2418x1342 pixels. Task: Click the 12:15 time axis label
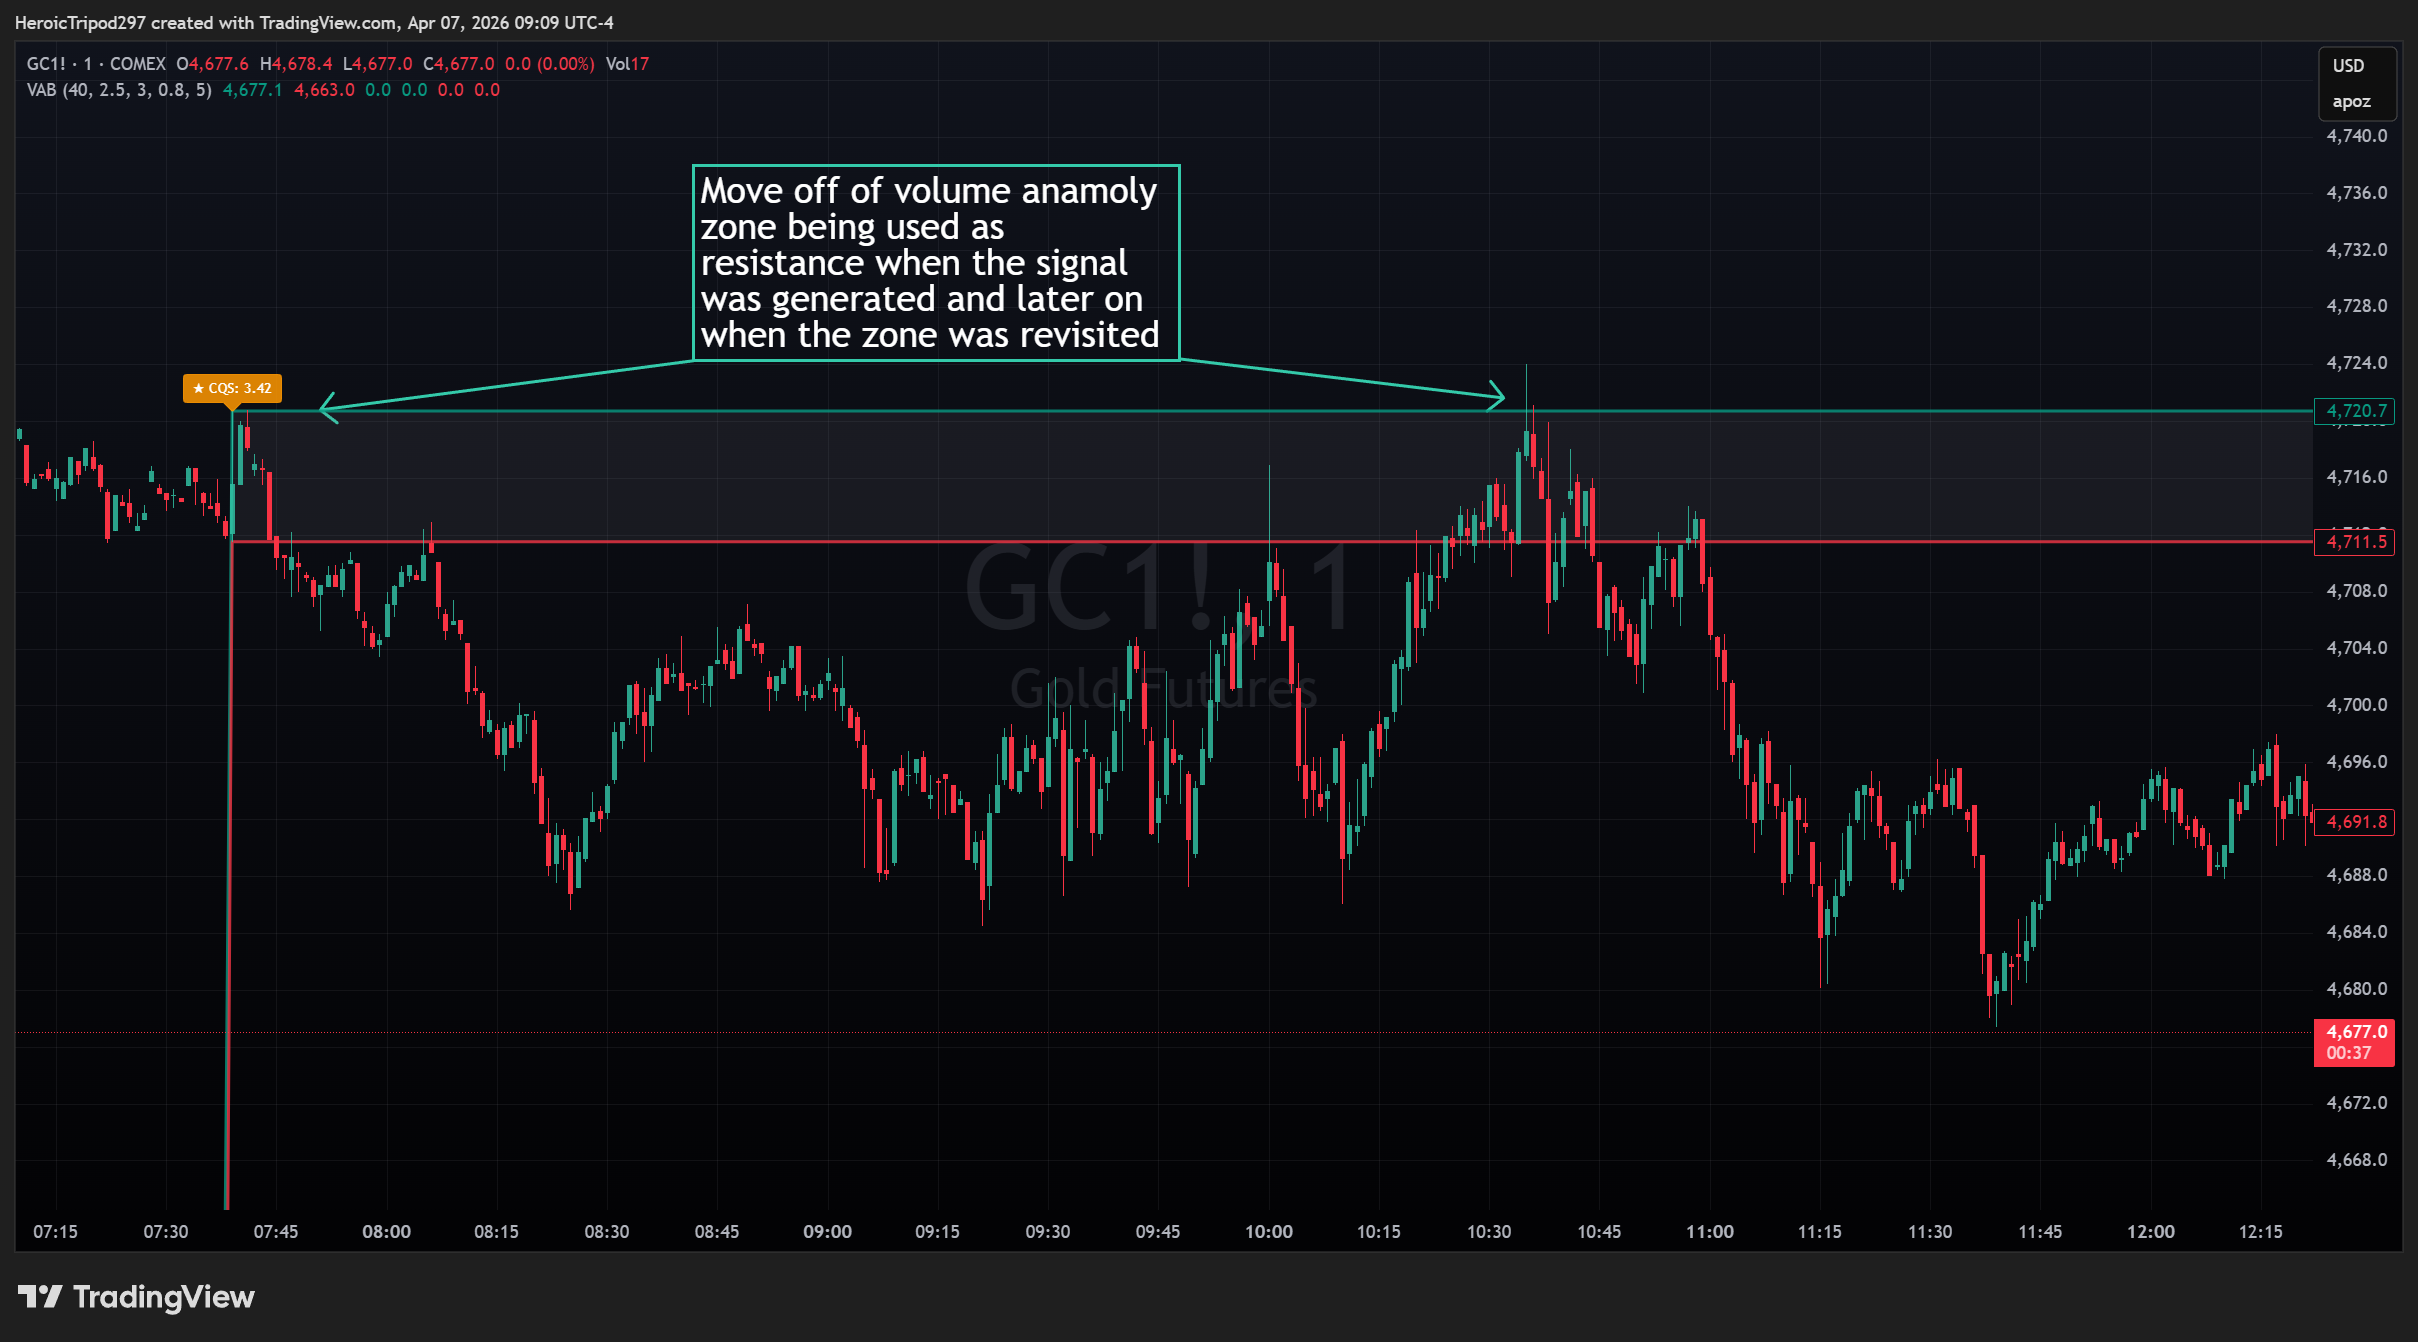click(x=2260, y=1231)
